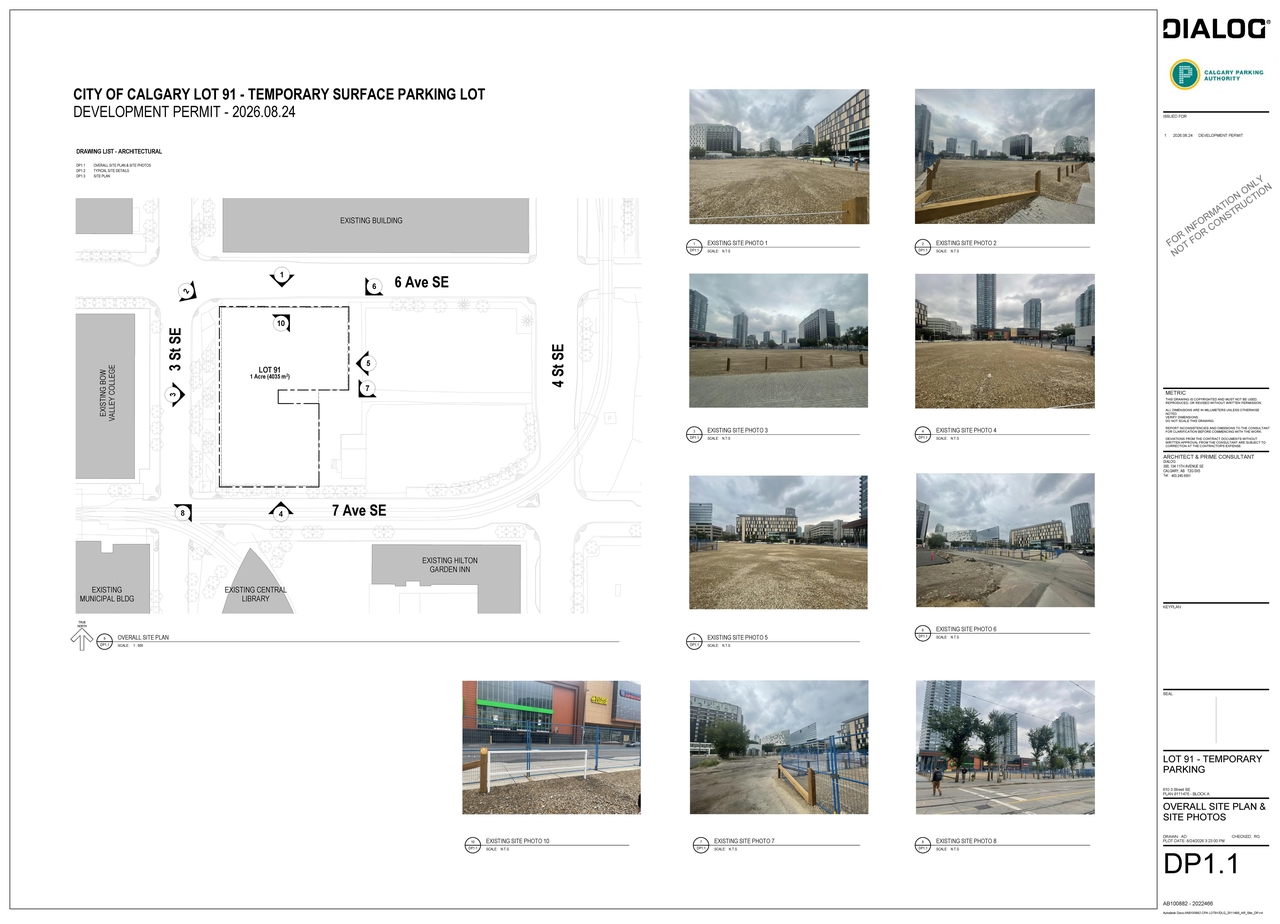1280x924 pixels.
Task: Click the 'EXISTING SITE PHOTO 10' caption
Action: click(x=517, y=841)
